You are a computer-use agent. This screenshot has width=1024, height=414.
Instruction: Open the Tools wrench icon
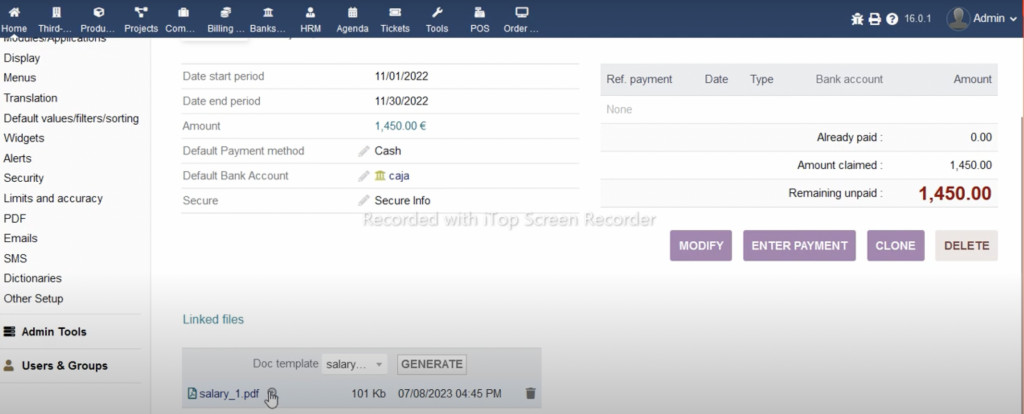click(438, 12)
